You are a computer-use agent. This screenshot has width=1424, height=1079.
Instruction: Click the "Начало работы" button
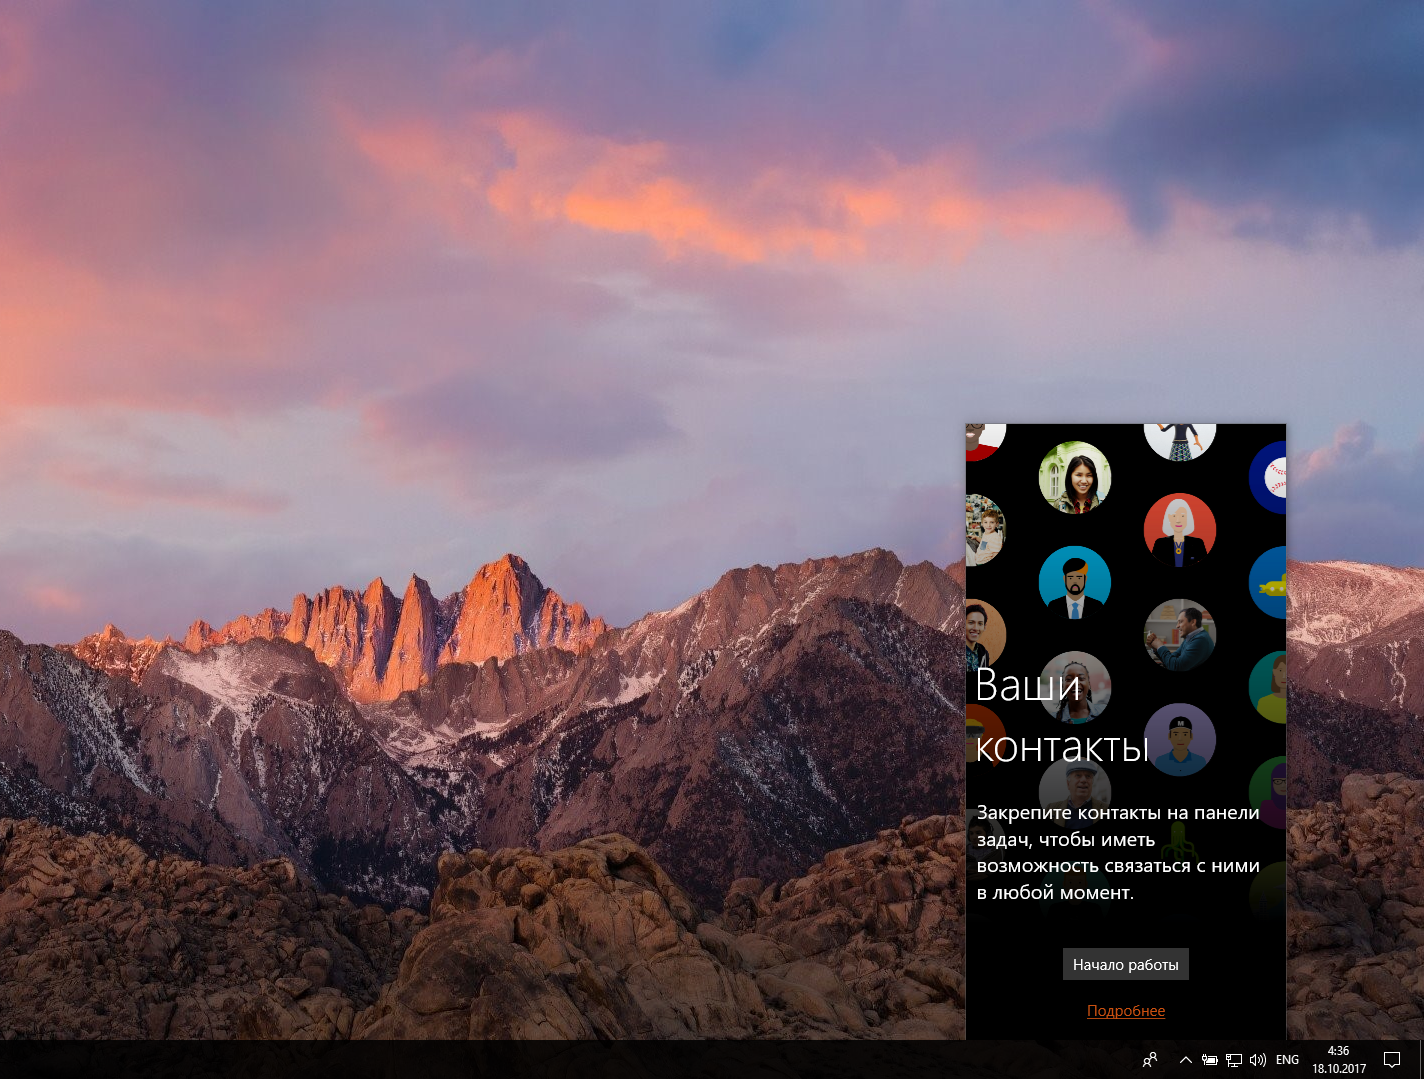point(1125,965)
